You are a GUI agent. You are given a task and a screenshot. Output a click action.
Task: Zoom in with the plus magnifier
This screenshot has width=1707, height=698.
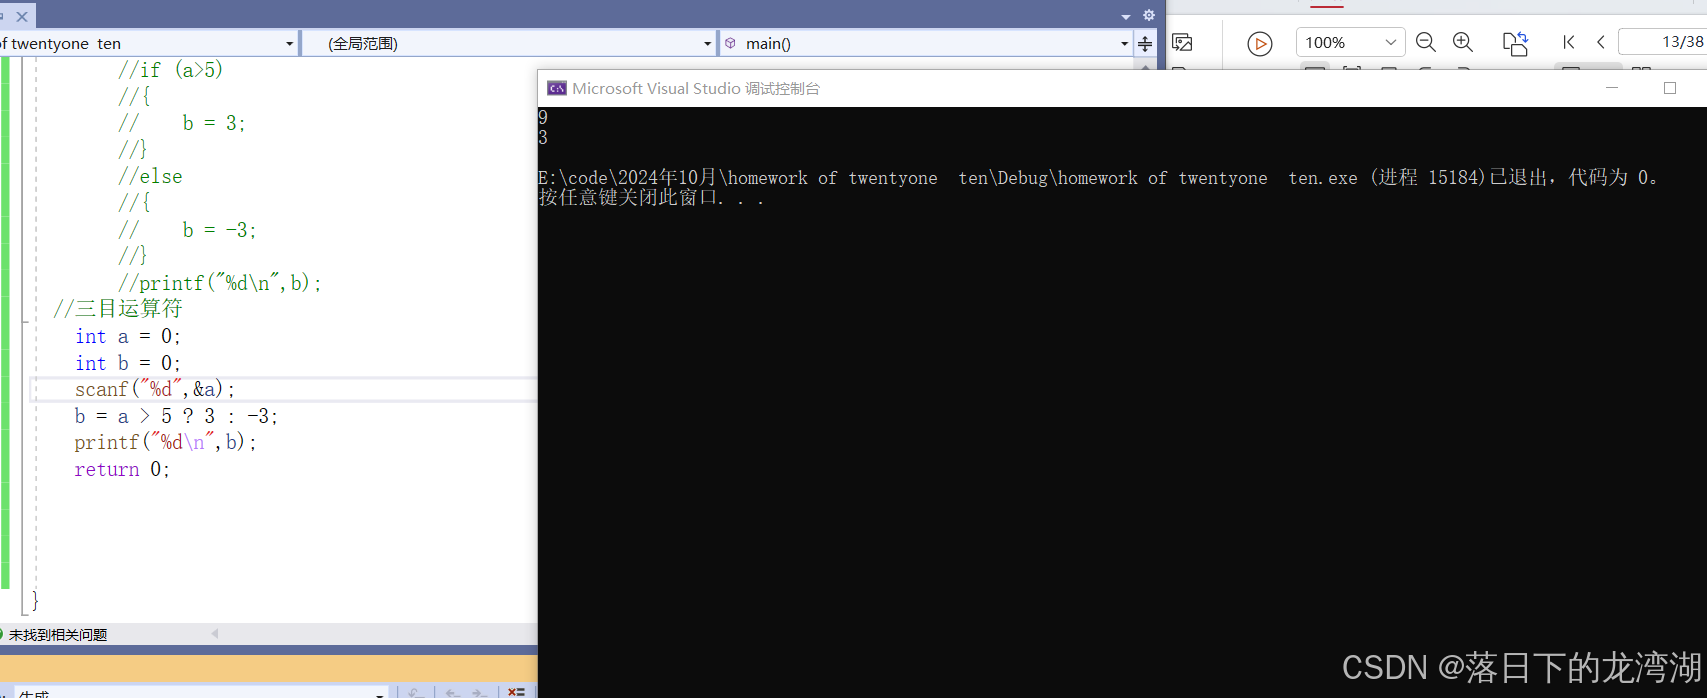[x=1463, y=42]
